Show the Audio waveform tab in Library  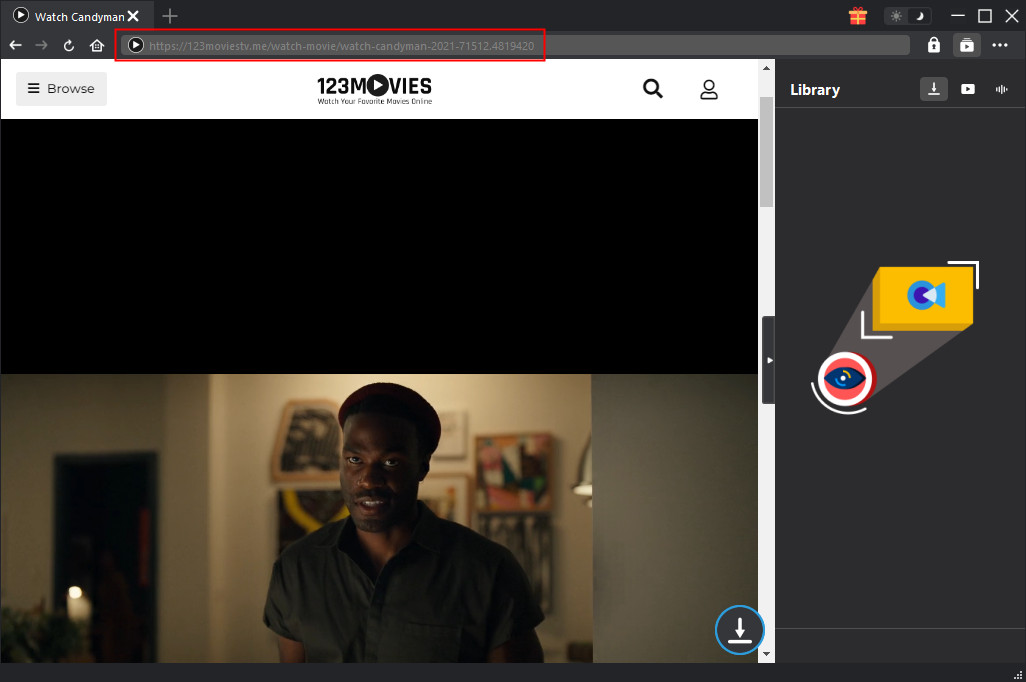click(1001, 89)
